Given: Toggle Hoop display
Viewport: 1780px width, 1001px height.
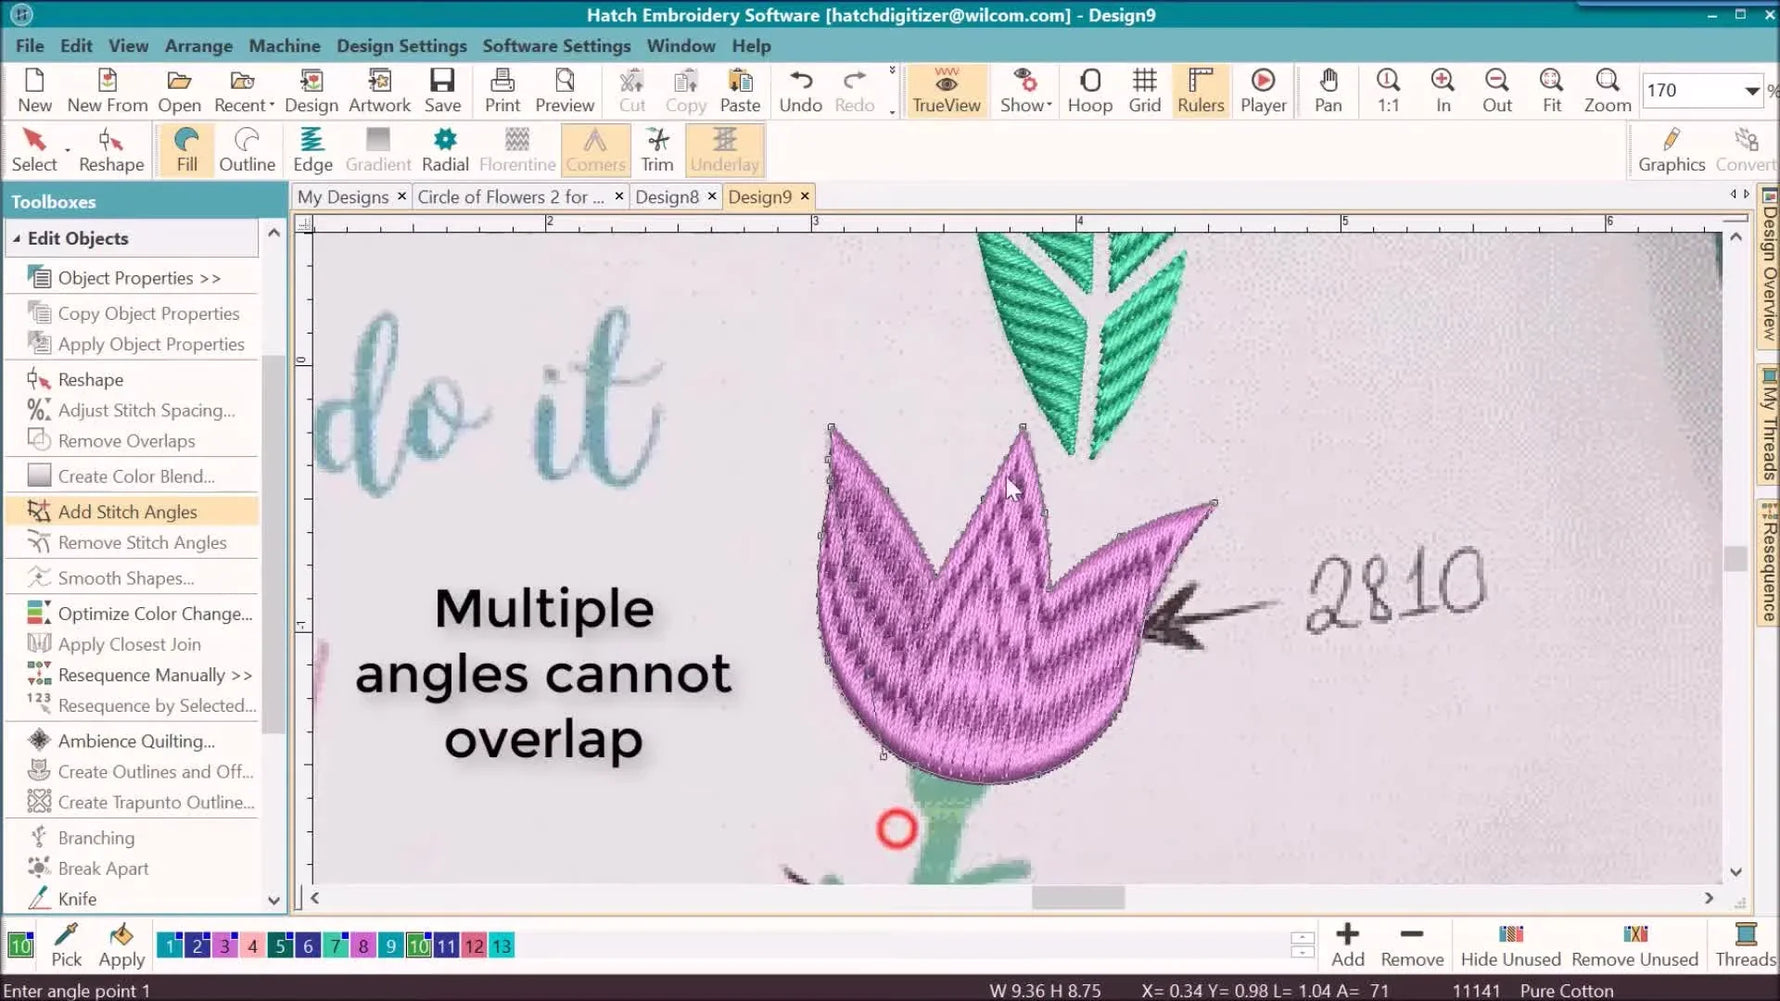Looking at the screenshot, I should pos(1089,90).
